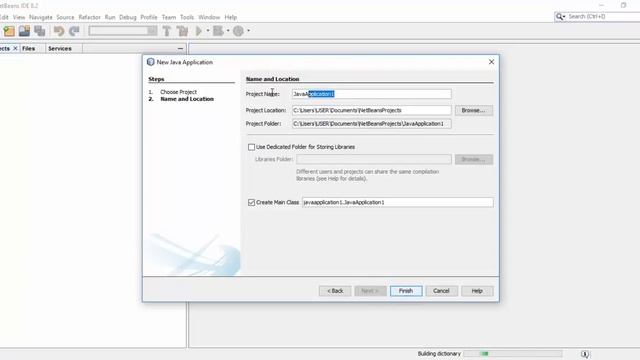Click the Debug Project toolbar icon
This screenshot has width=640, height=360.
[218, 31]
